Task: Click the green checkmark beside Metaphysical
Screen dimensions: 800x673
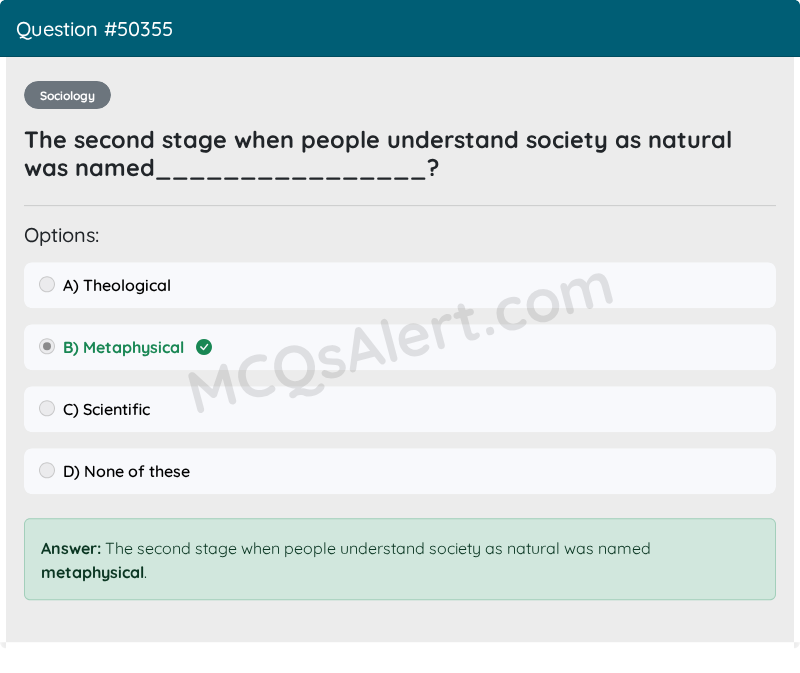Action: pos(205,347)
